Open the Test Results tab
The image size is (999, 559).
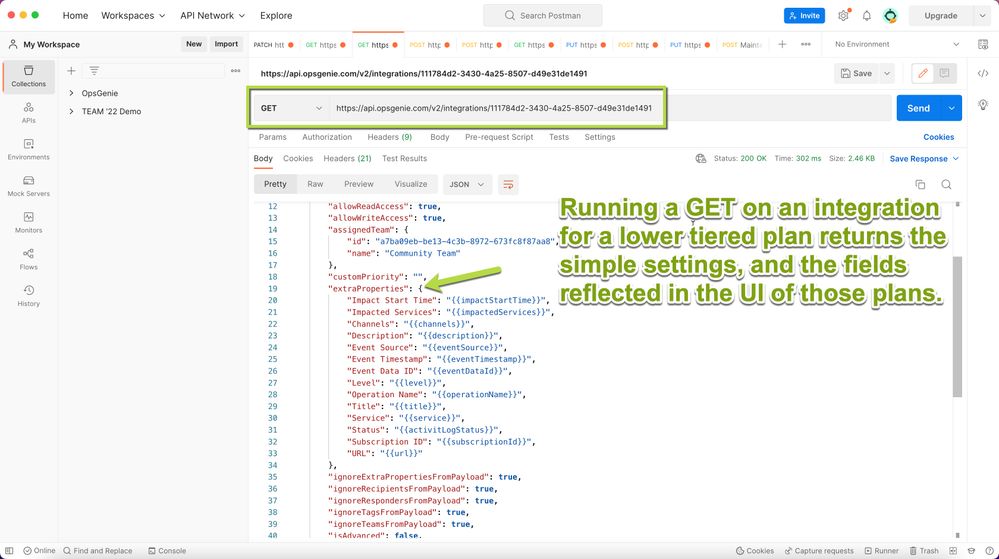(405, 159)
